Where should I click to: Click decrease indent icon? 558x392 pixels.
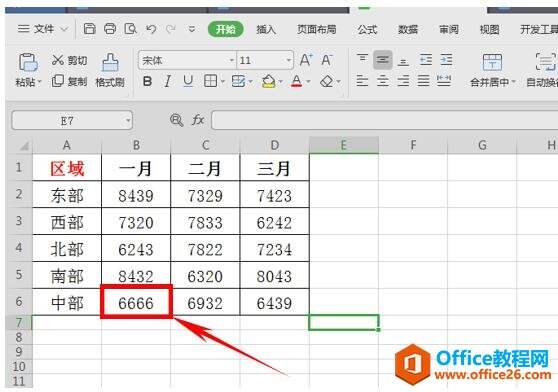(426, 60)
